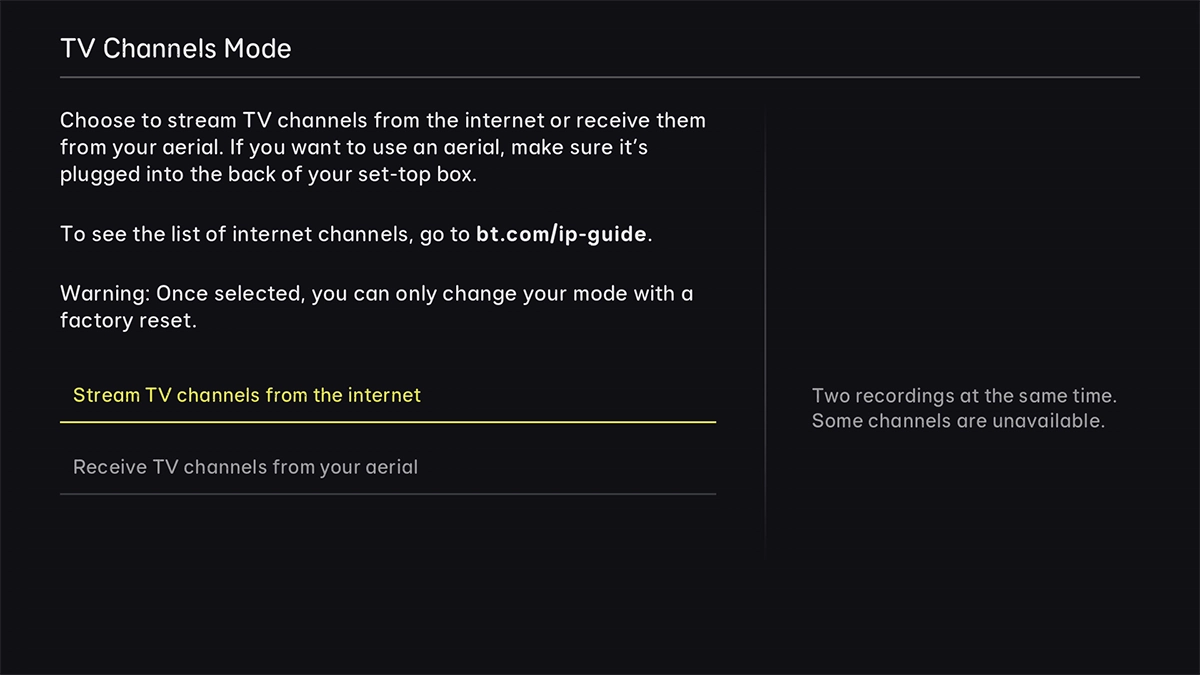Click the highlighted internet streaming option
This screenshot has height=675, width=1200.
pyautogui.click(x=246, y=395)
